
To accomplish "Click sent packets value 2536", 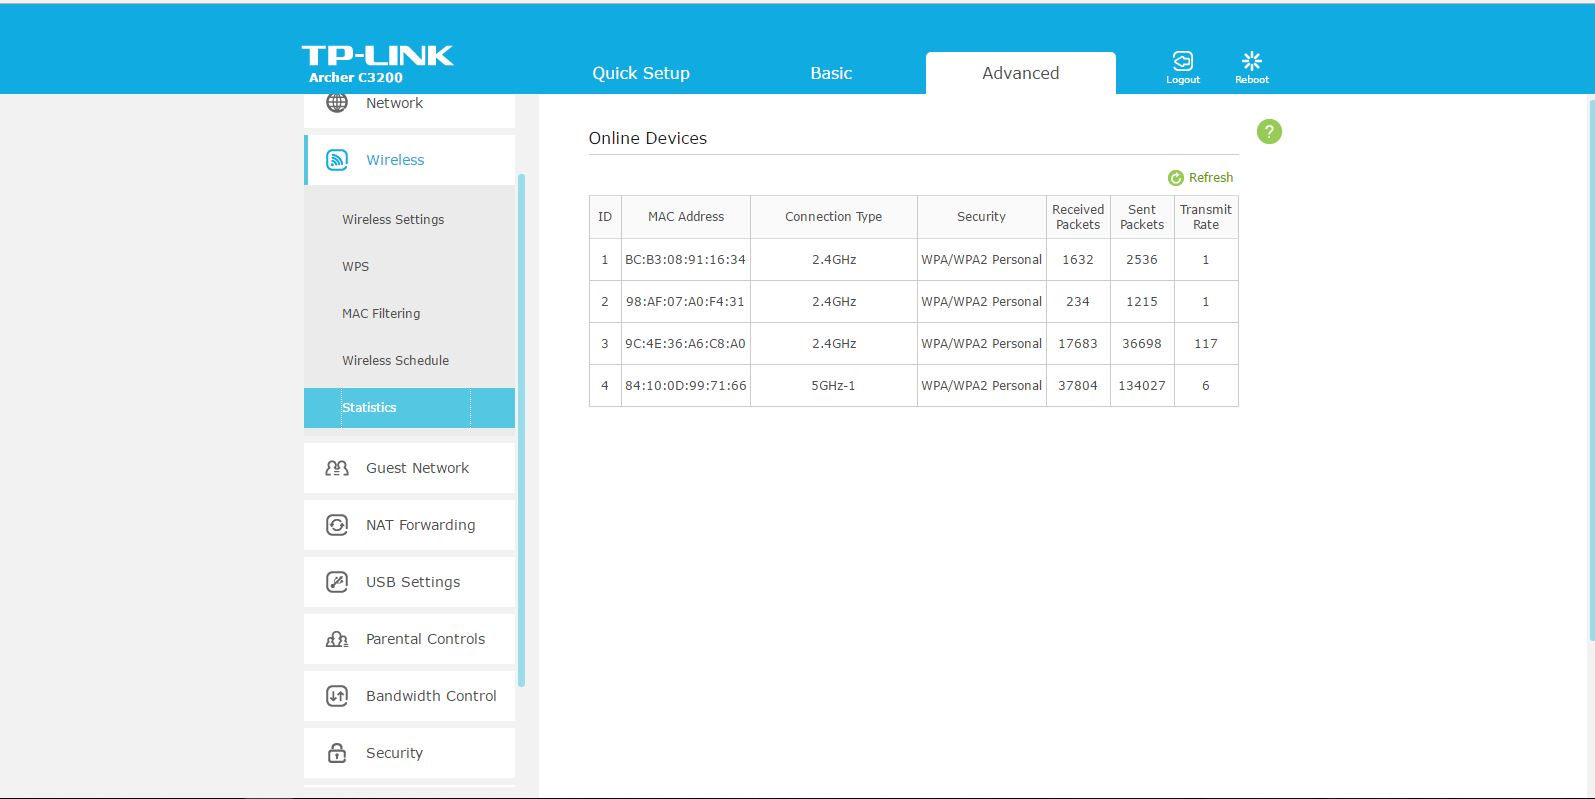I will click(1142, 260).
